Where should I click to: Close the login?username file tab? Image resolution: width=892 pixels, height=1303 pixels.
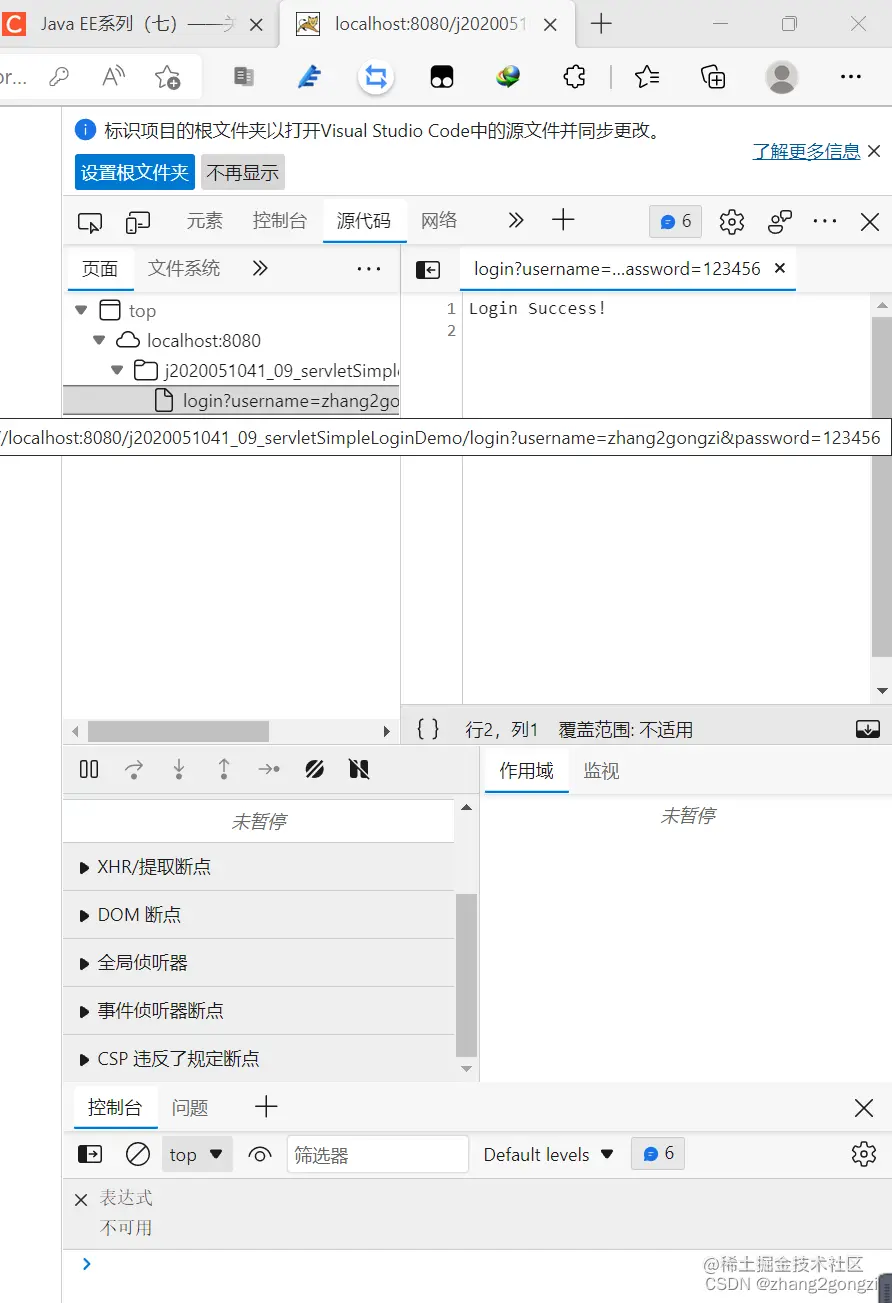780,268
